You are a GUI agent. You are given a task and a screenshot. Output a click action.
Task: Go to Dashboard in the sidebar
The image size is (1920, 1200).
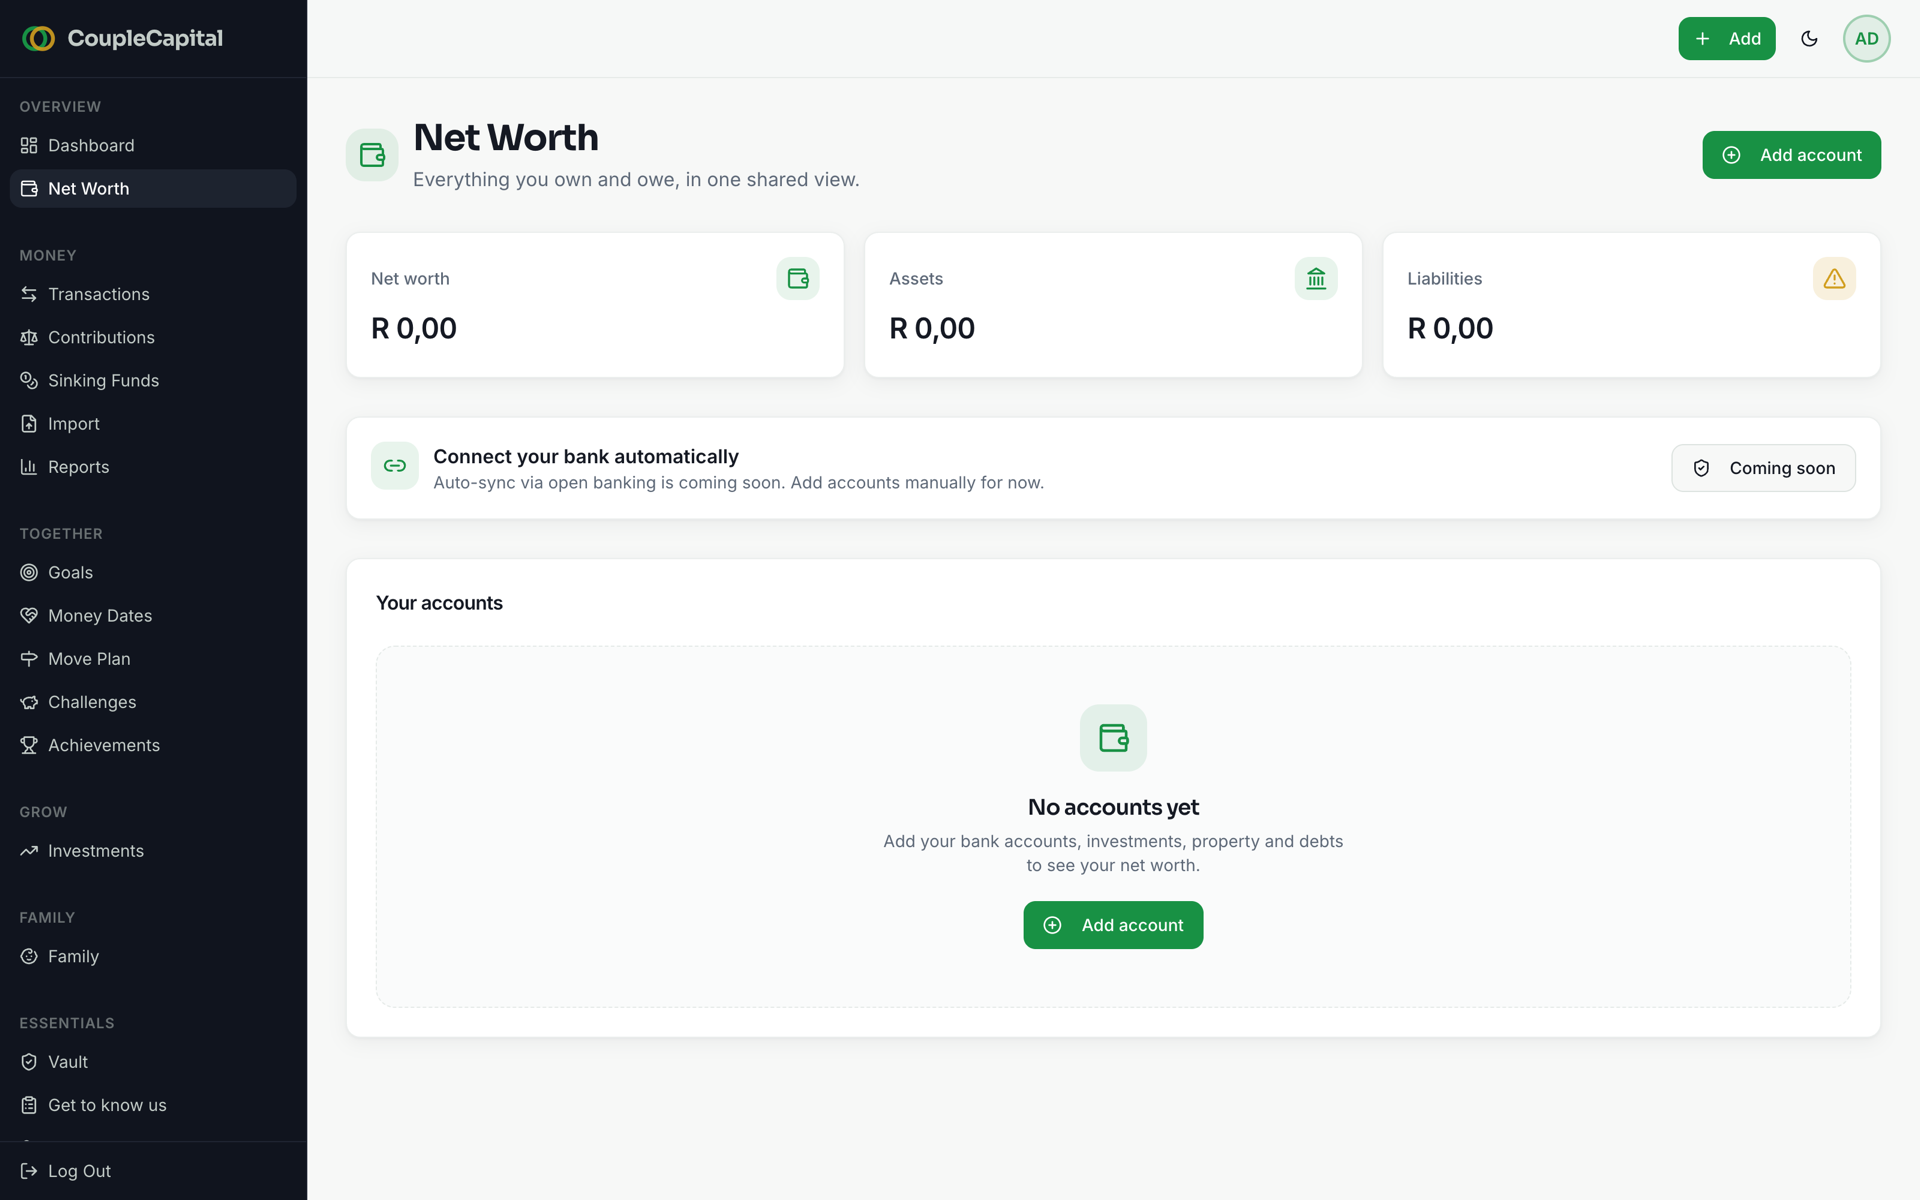click(153, 145)
